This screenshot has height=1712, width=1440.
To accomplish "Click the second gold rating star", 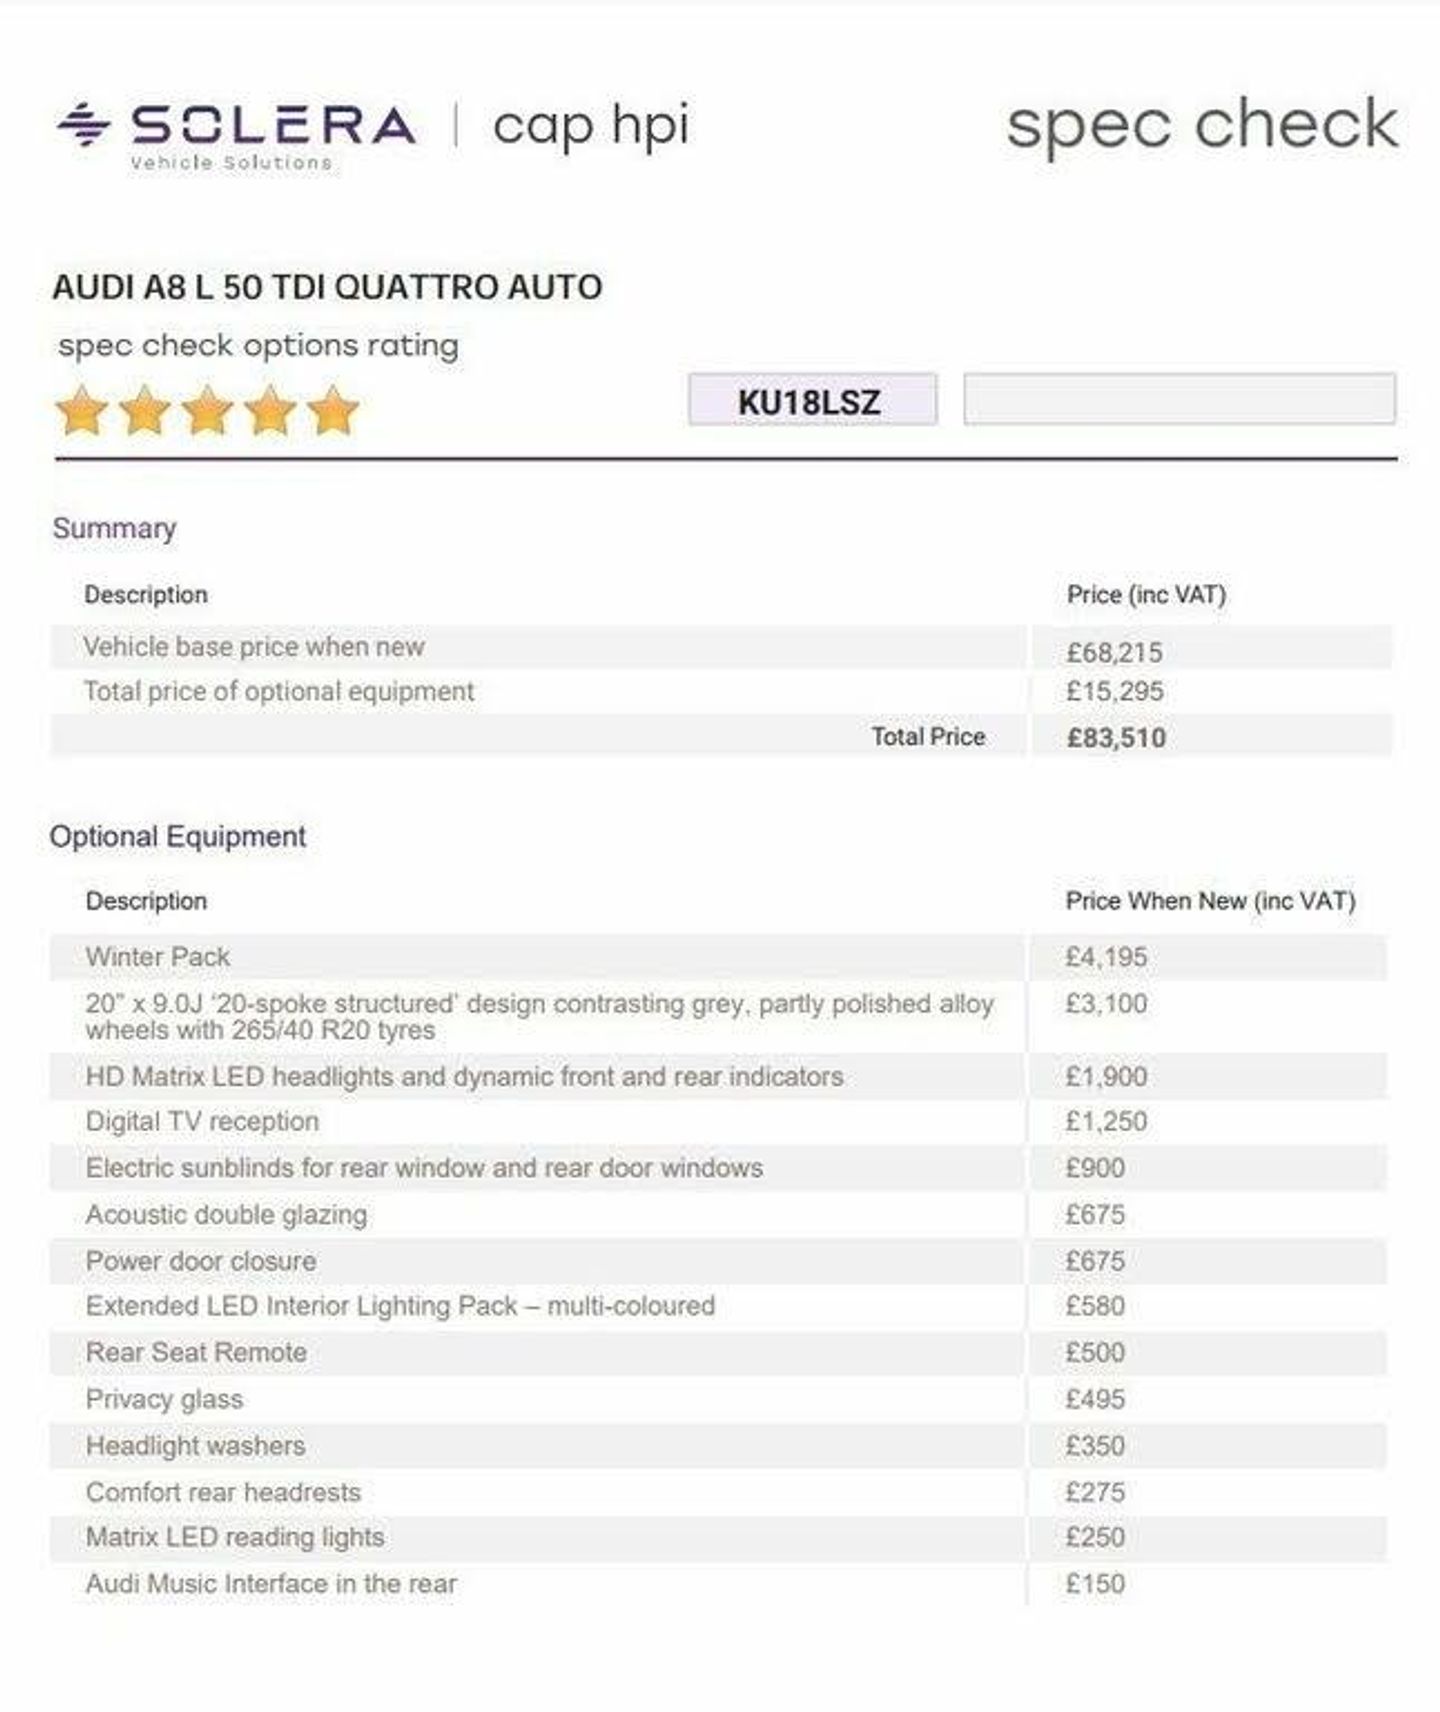I will tap(145, 411).
